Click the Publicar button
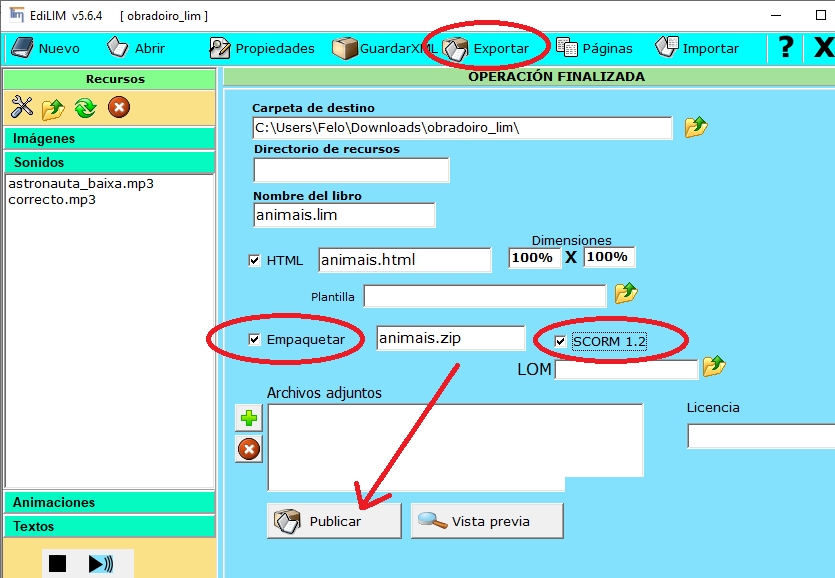The width and height of the screenshot is (835, 578). coord(334,521)
